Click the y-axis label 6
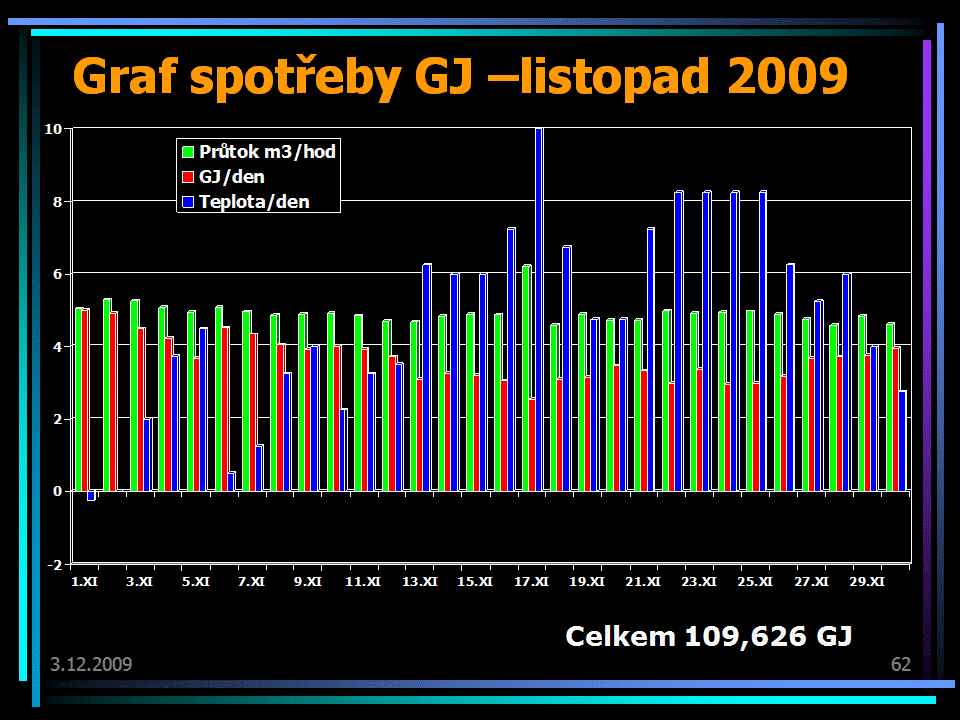Image resolution: width=960 pixels, height=720 pixels. pos(56,274)
